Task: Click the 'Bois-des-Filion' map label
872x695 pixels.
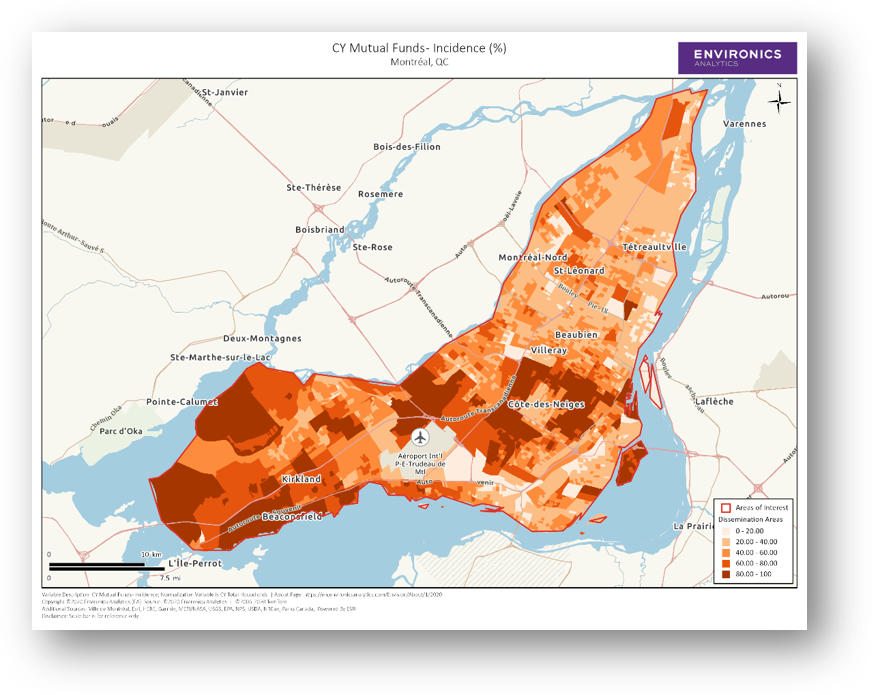Action: click(407, 147)
